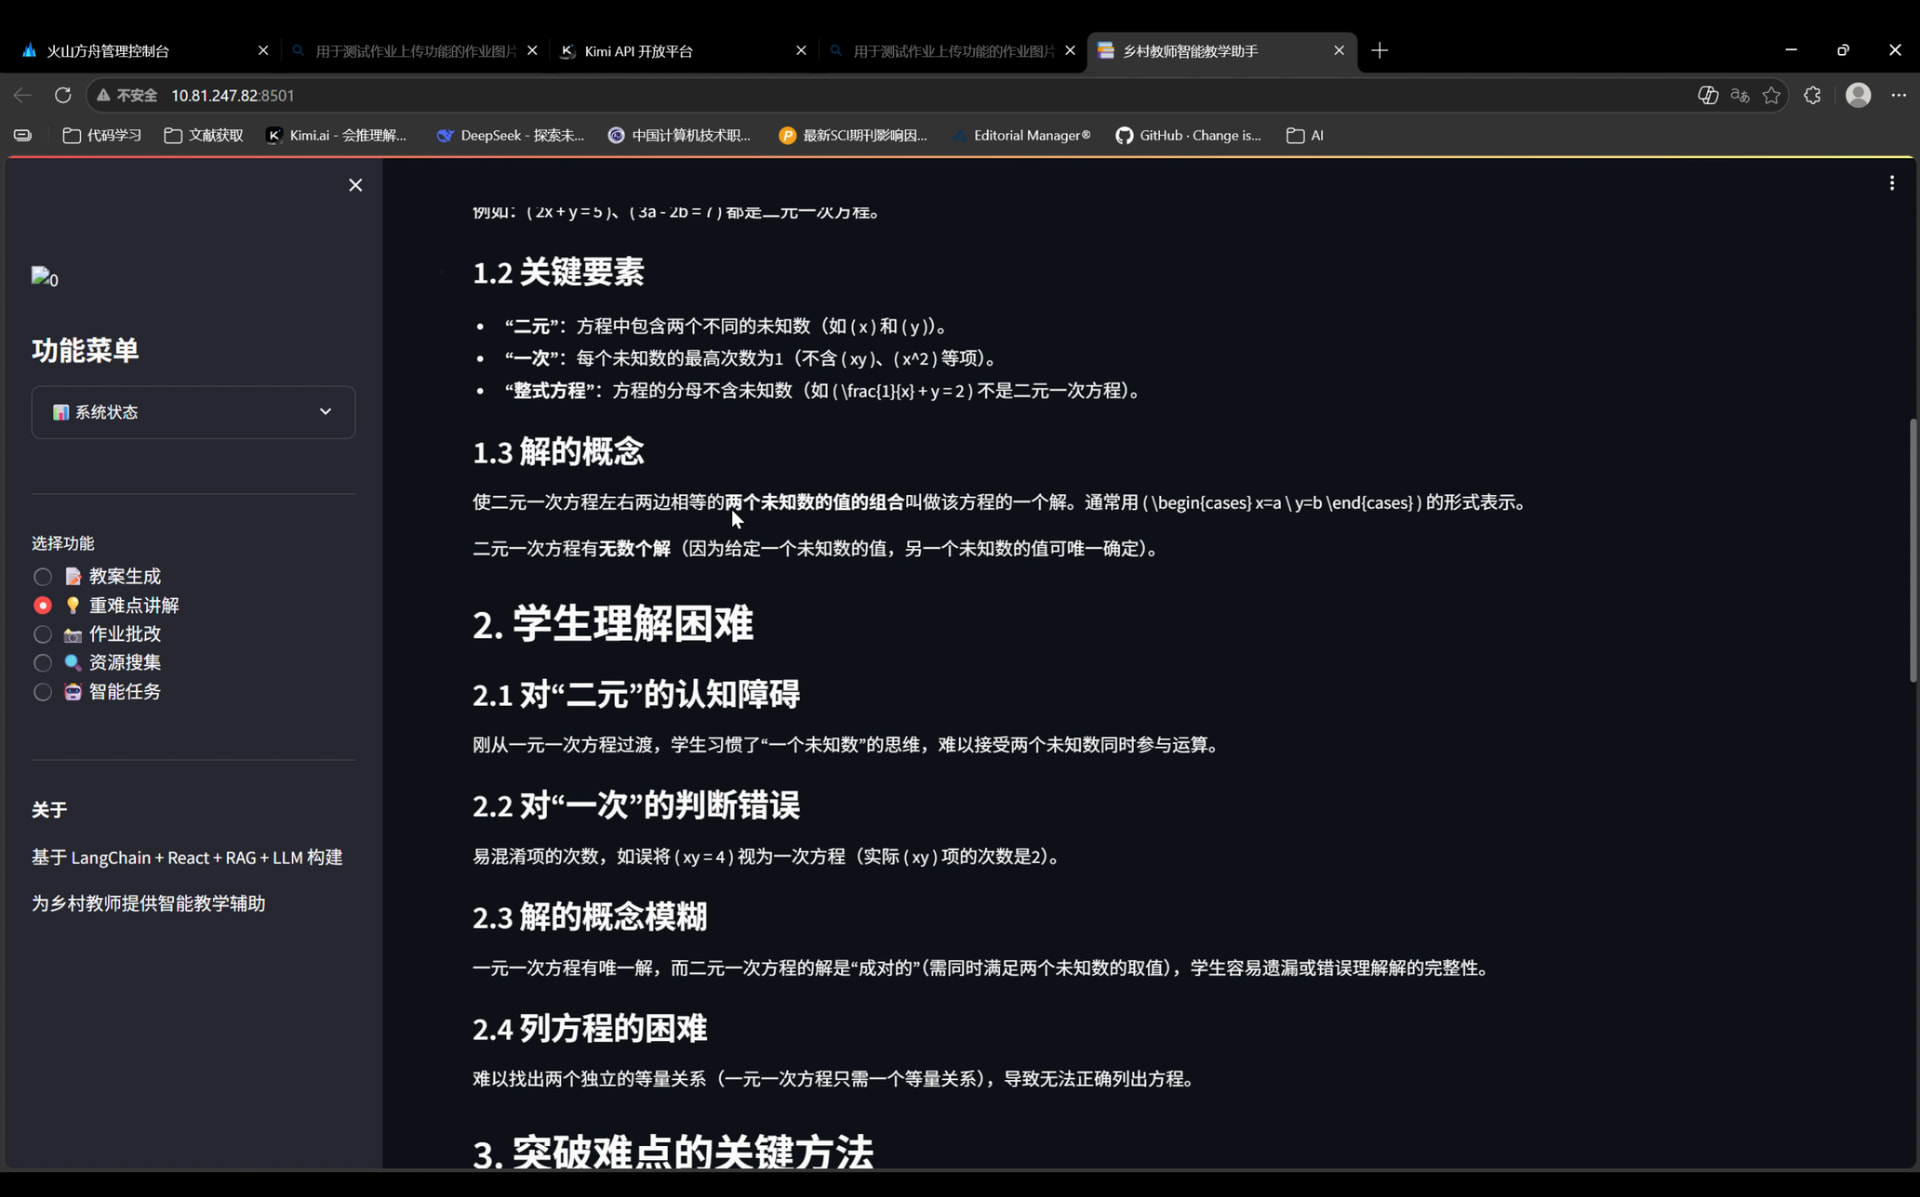Click the favorites star icon
Image resolution: width=1920 pixels, height=1197 pixels.
[1772, 95]
